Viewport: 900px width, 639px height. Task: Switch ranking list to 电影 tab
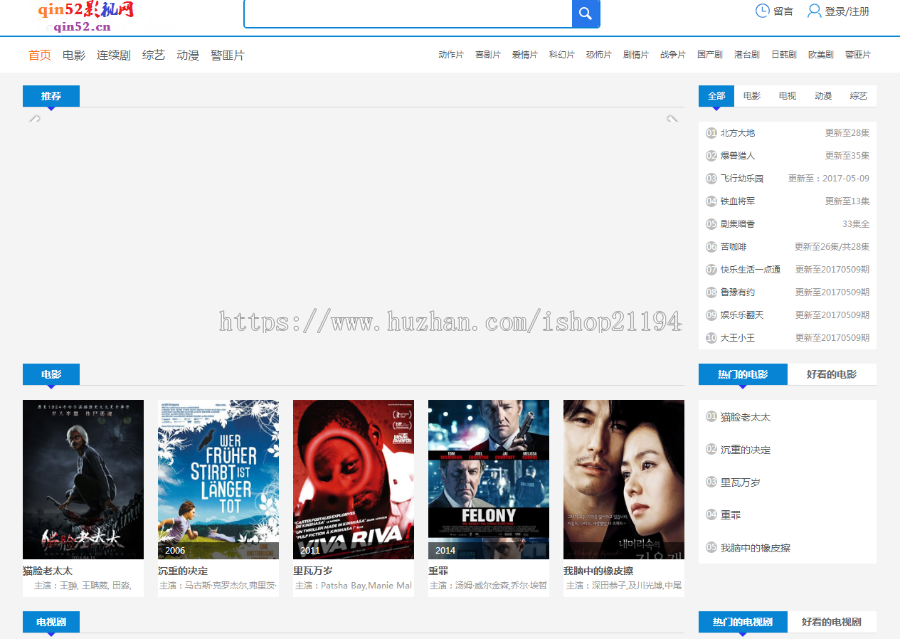[x=752, y=96]
